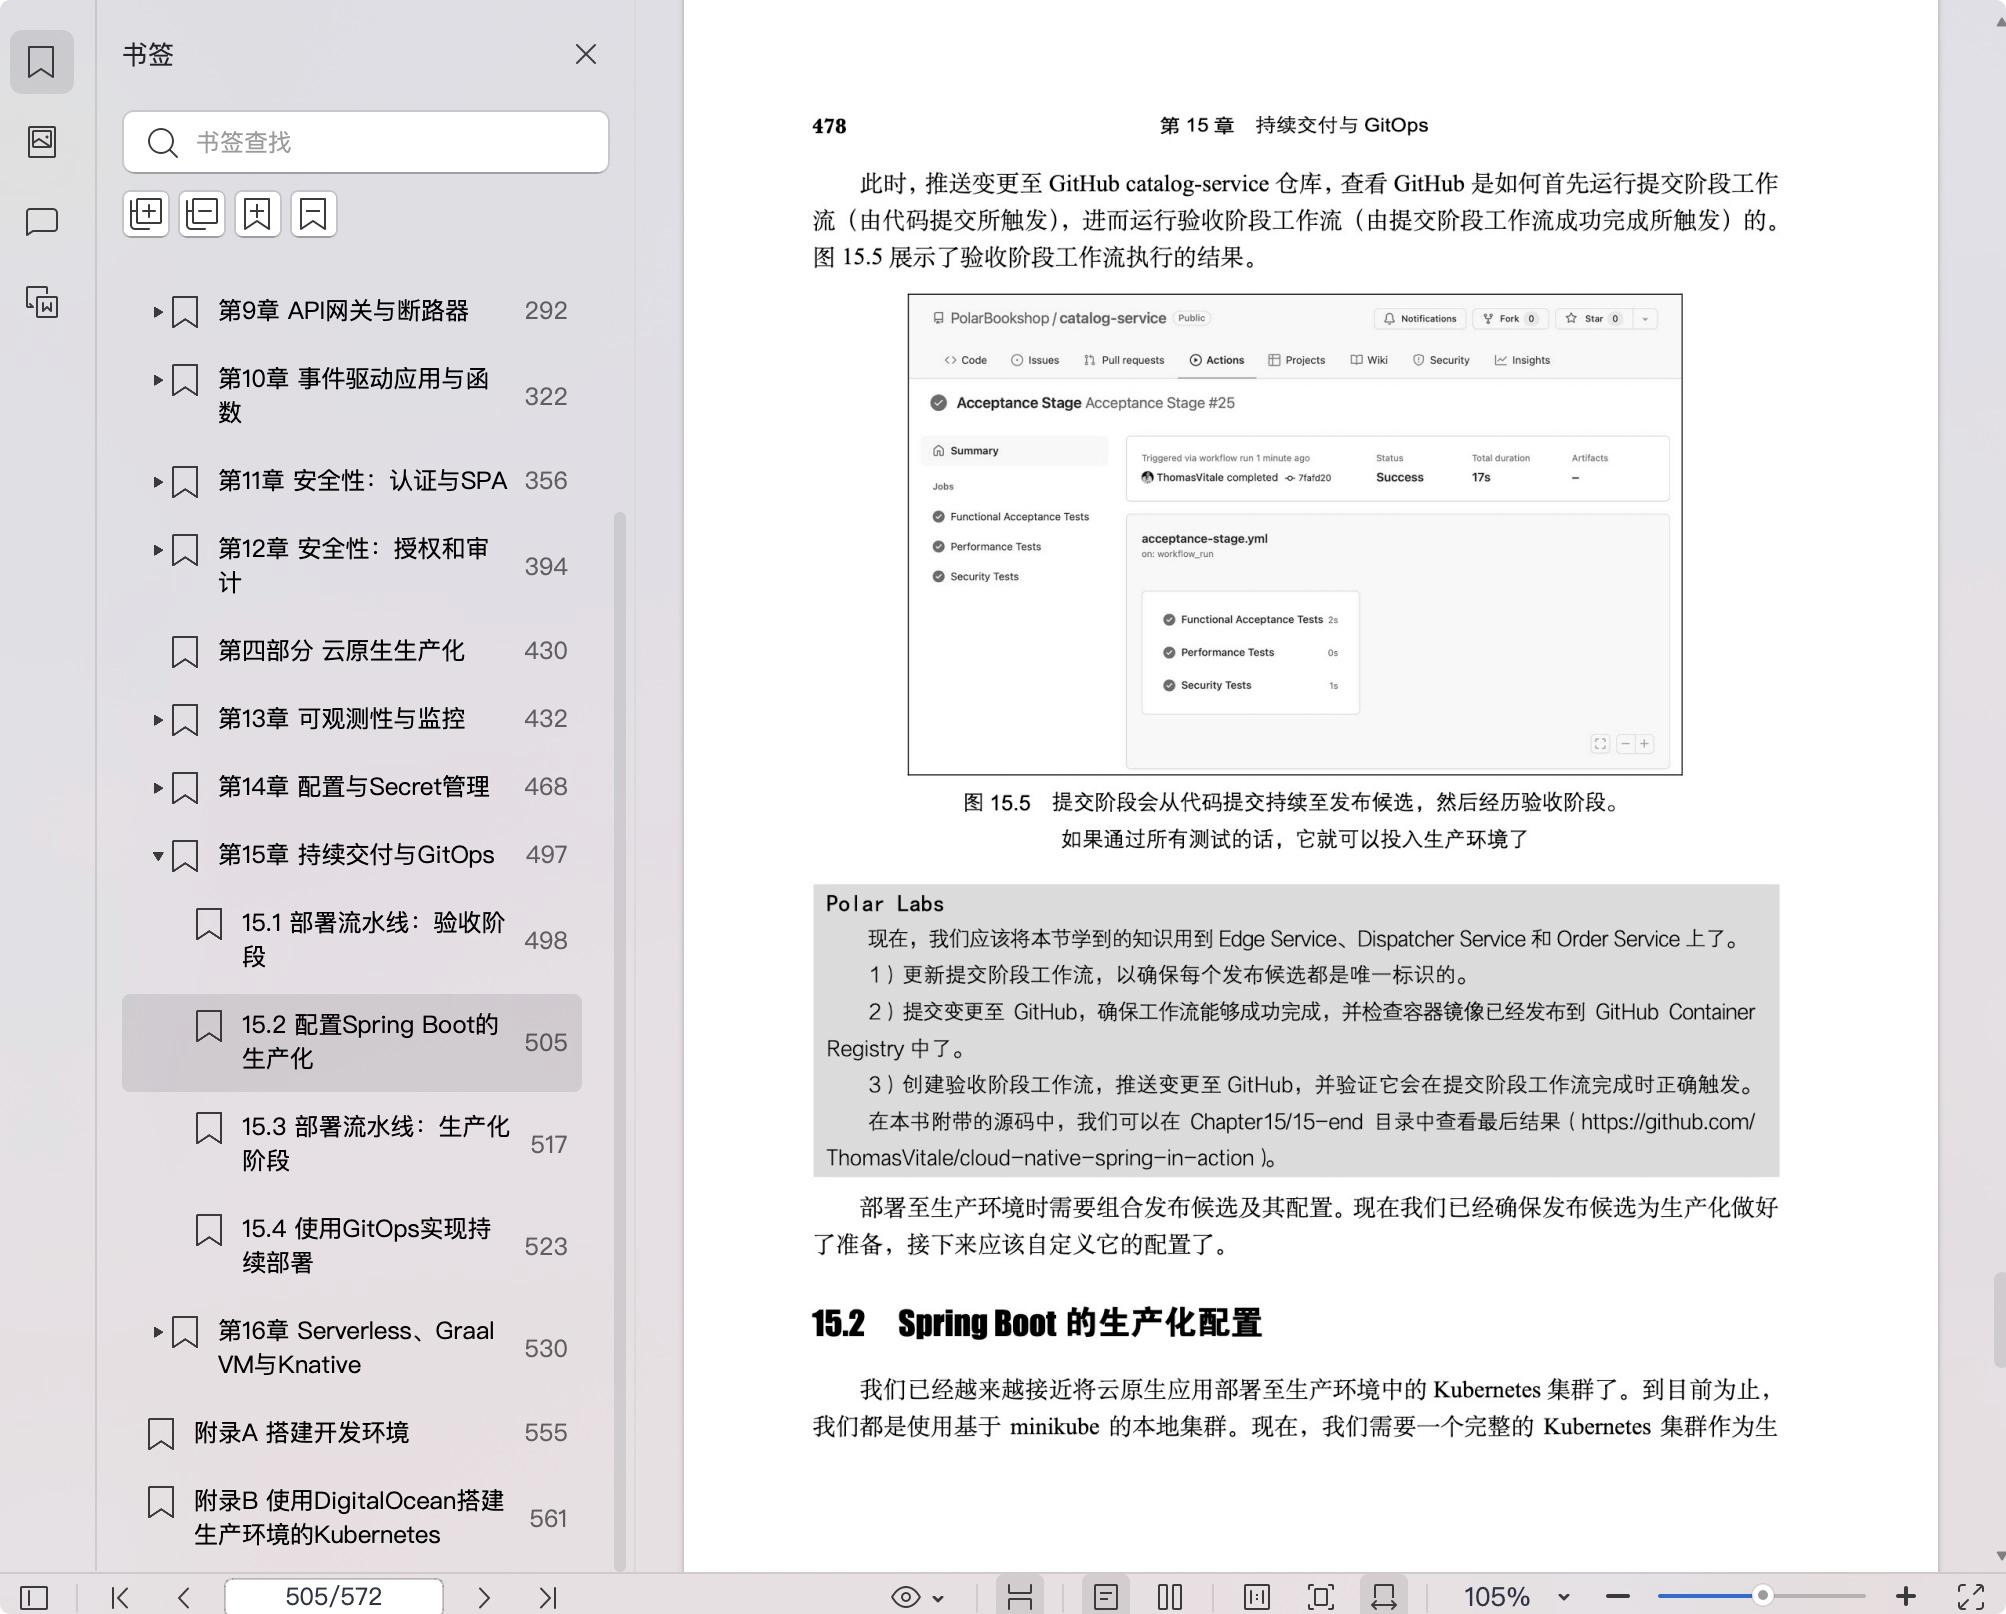Expand all bookmarks icon

[x=146, y=214]
